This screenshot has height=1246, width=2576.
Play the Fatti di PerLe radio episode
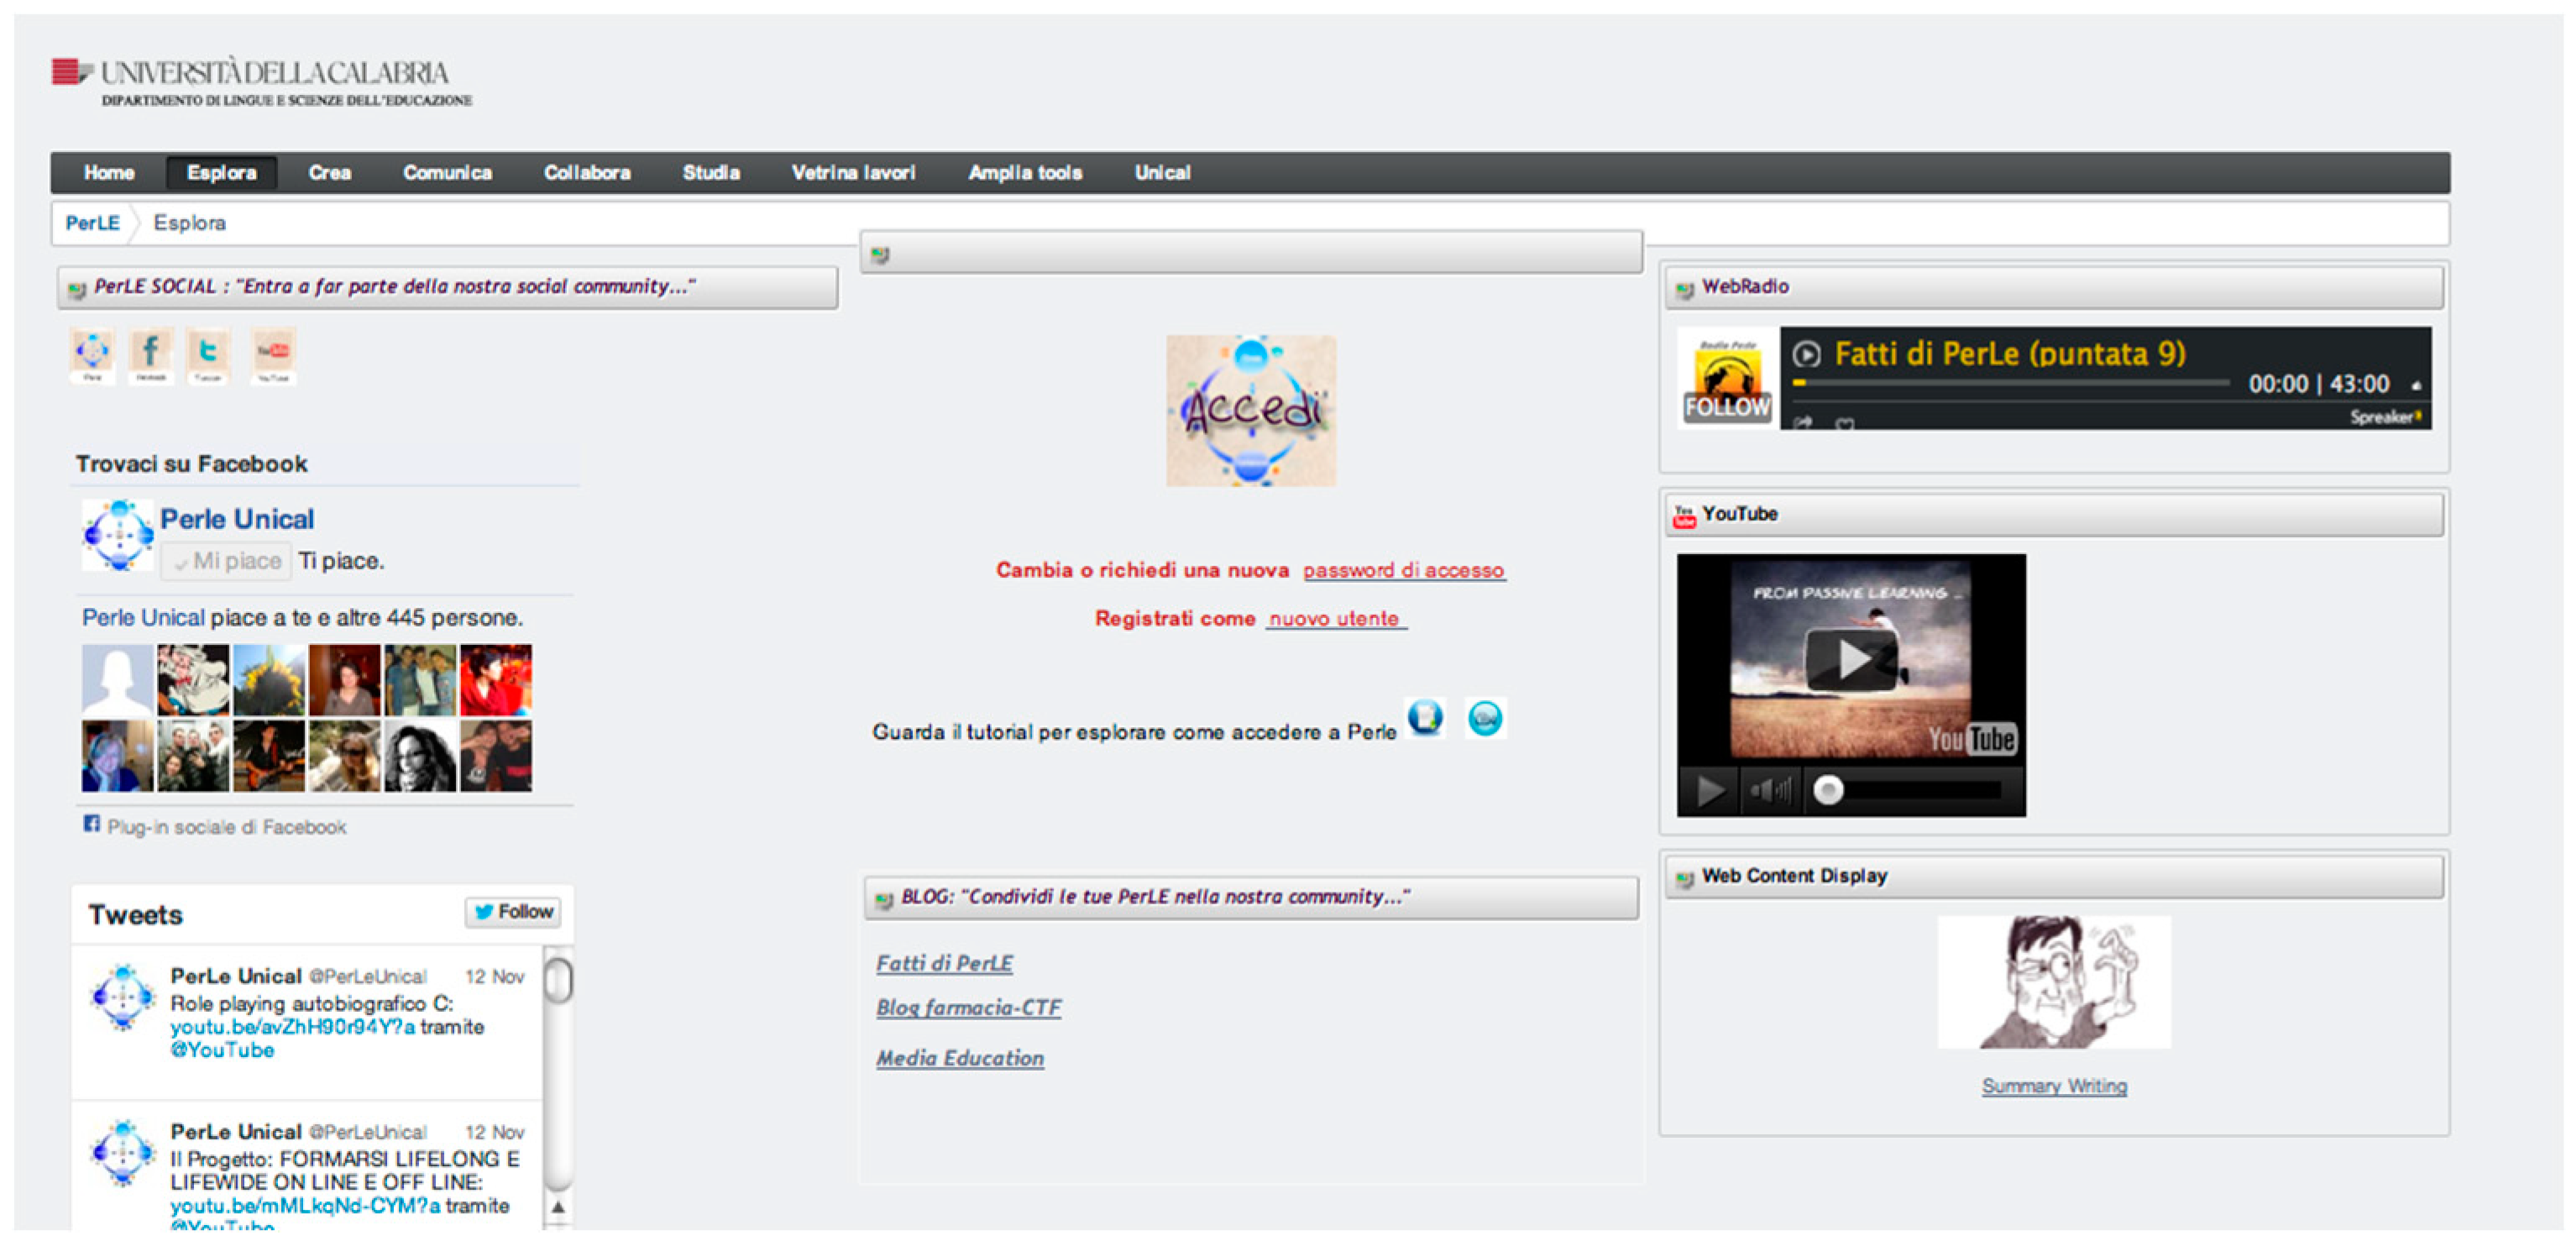[x=1806, y=354]
